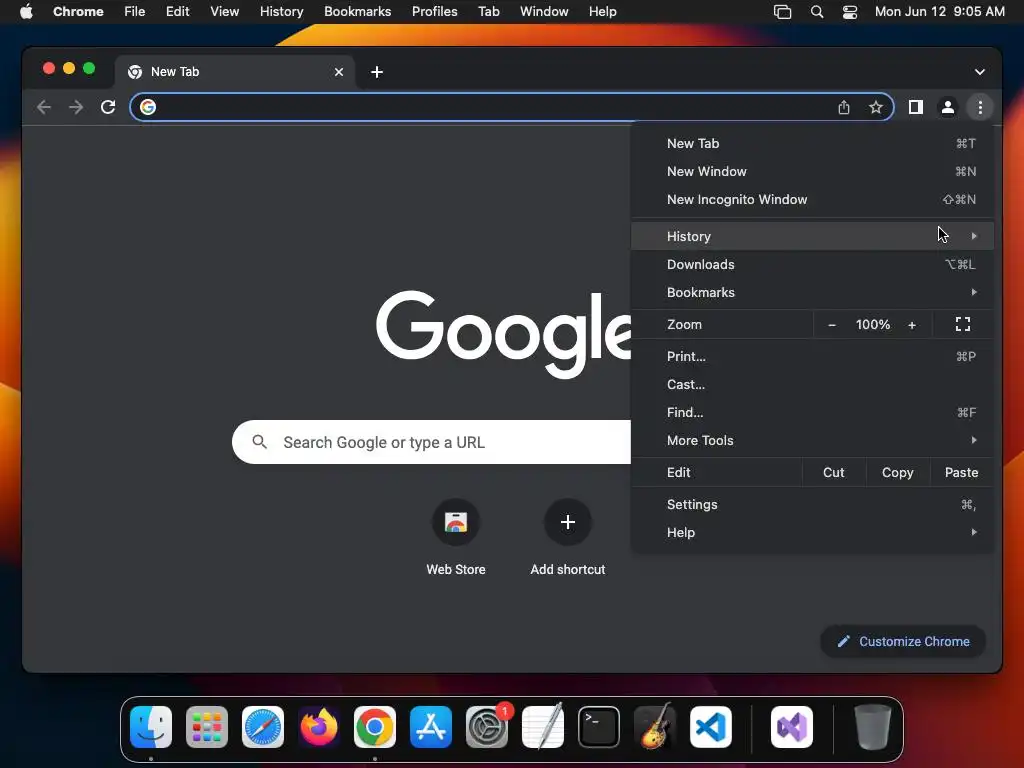The width and height of the screenshot is (1024, 768).
Task: Click the Google search box
Action: point(431,442)
